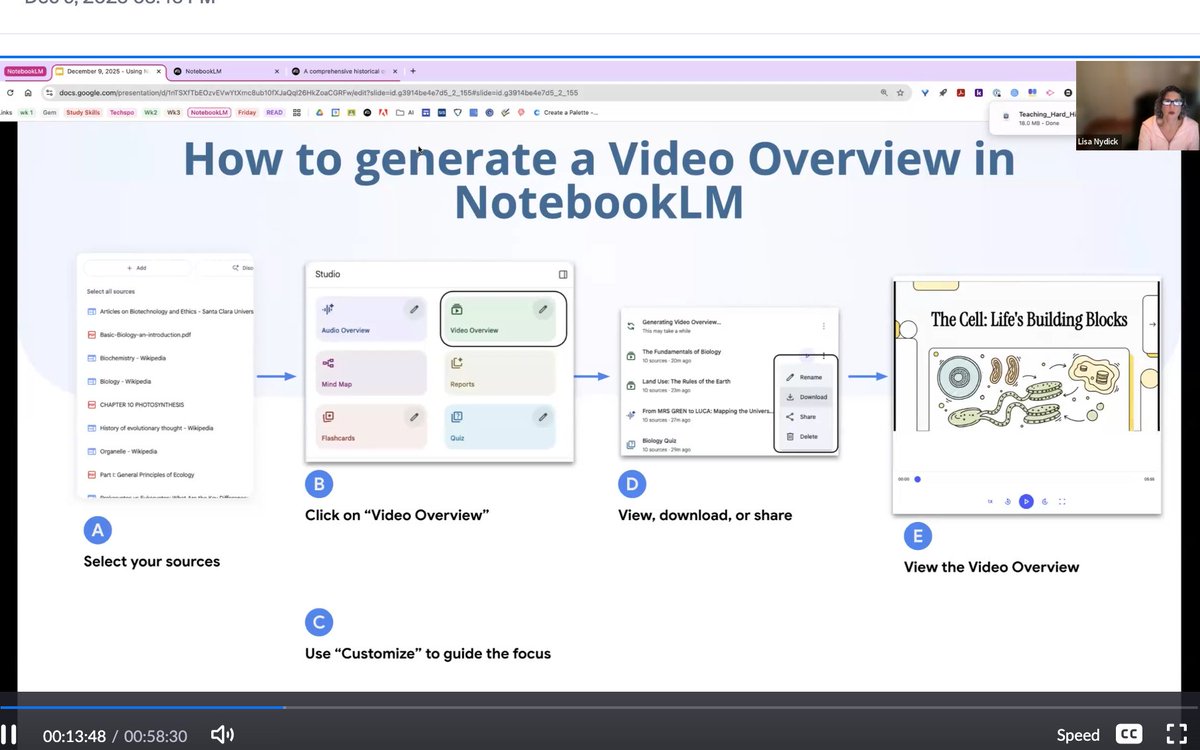Select the 'A comprehensive historical' tab
This screenshot has width=1200, height=750.
point(340,71)
